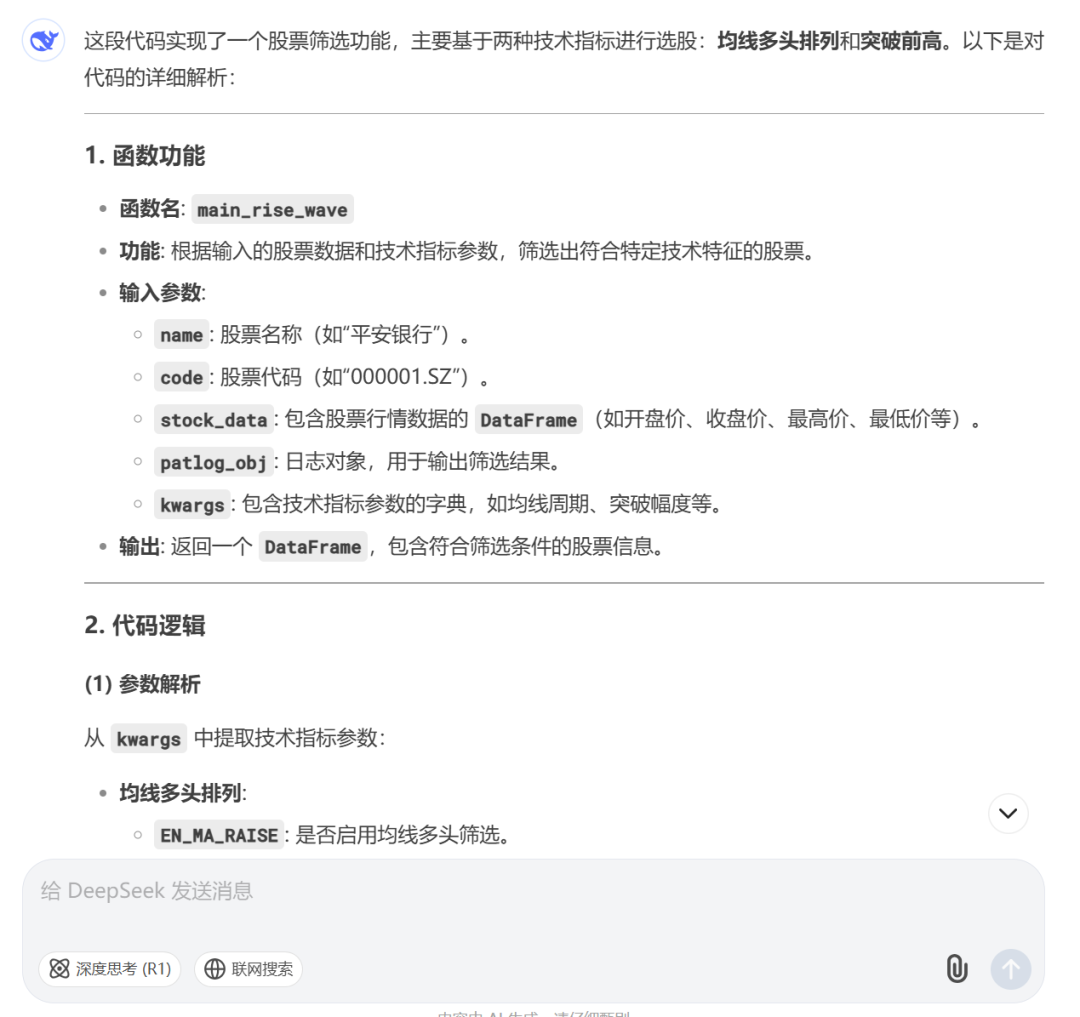Click the (1) 参数解析 subheading
Image resolution: width=1080 pixels, height=1017 pixels.
tap(143, 684)
